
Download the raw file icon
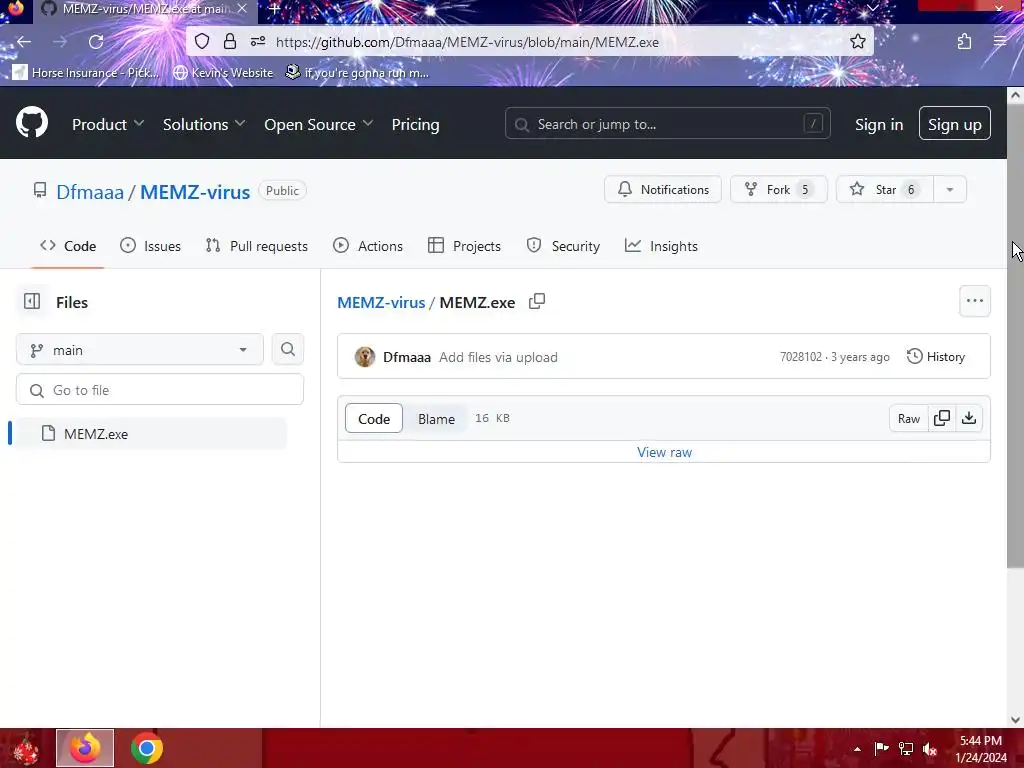click(969, 418)
